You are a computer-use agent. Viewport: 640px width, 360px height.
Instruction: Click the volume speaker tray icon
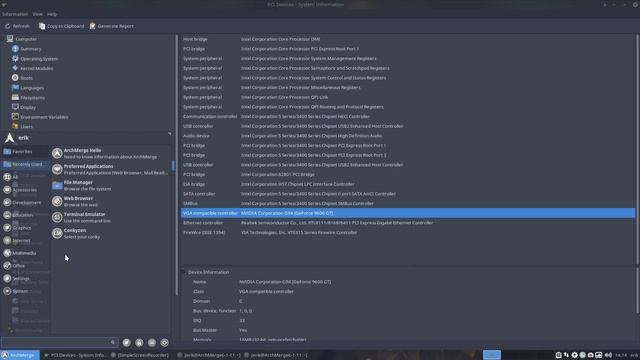click(x=608, y=355)
